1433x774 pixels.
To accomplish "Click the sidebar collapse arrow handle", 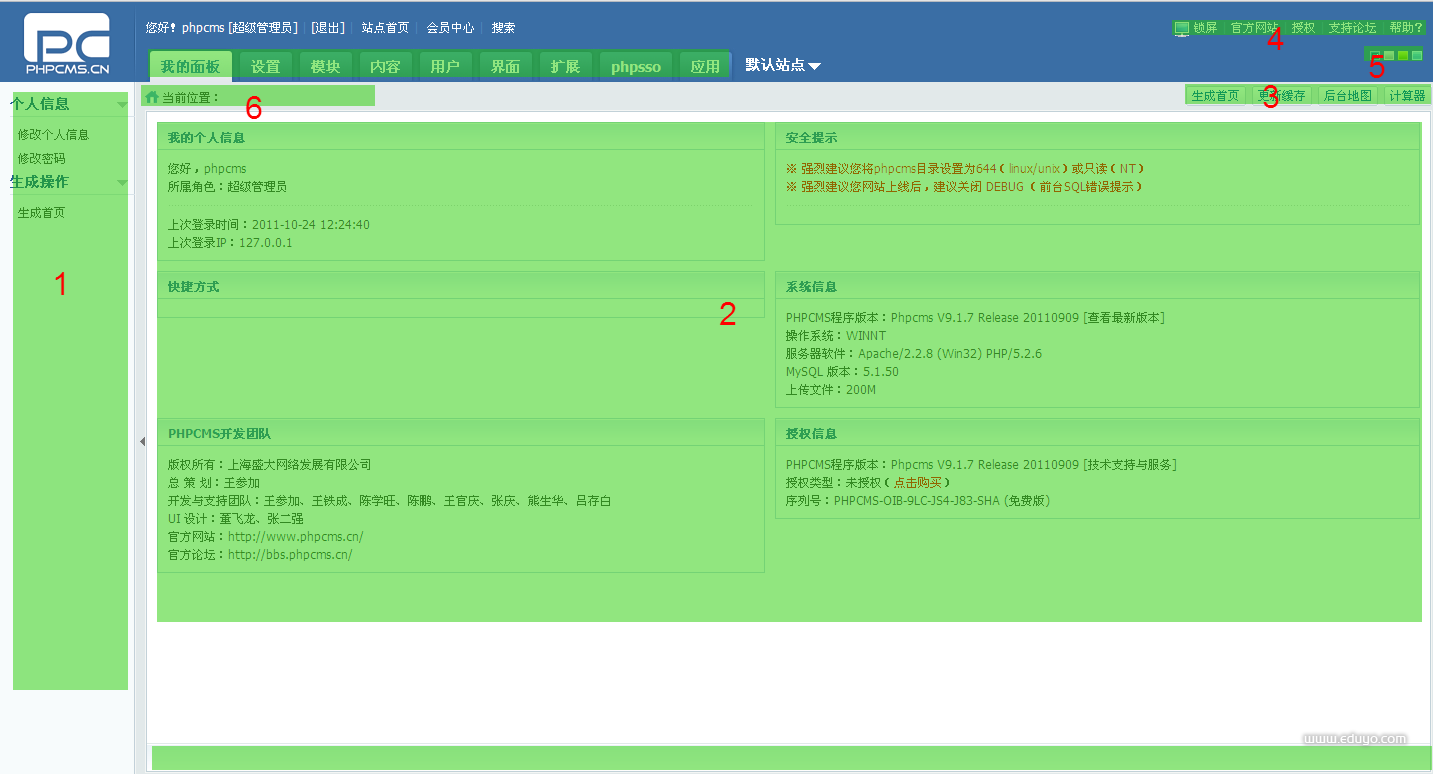I will pyautogui.click(x=141, y=440).
